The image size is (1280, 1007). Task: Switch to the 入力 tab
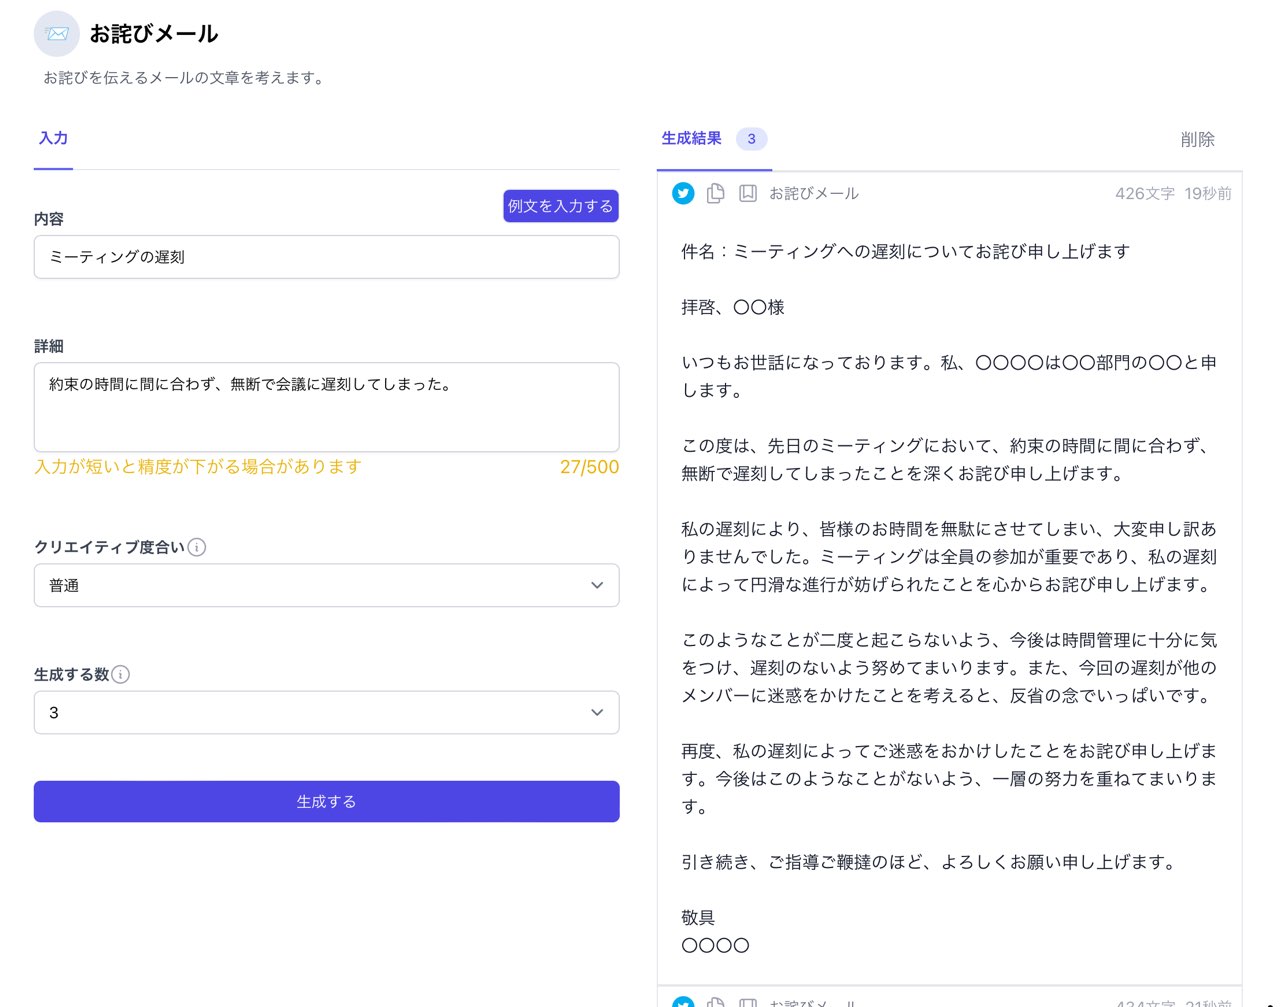pos(53,139)
